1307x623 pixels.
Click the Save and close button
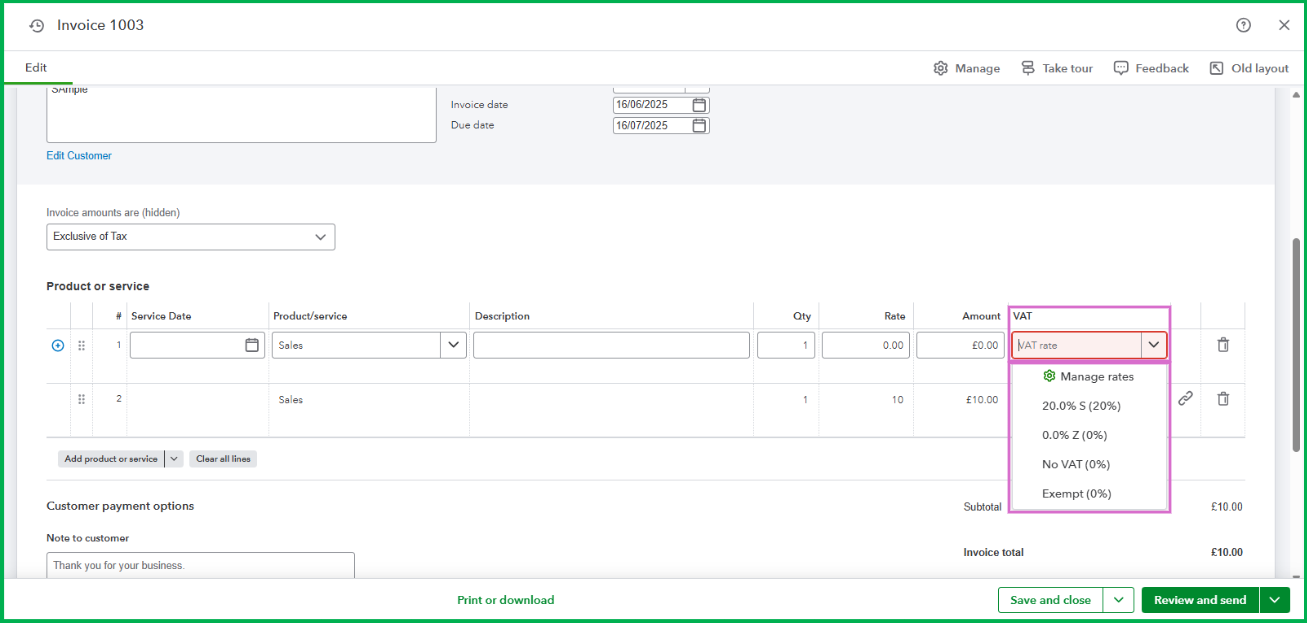(1050, 600)
